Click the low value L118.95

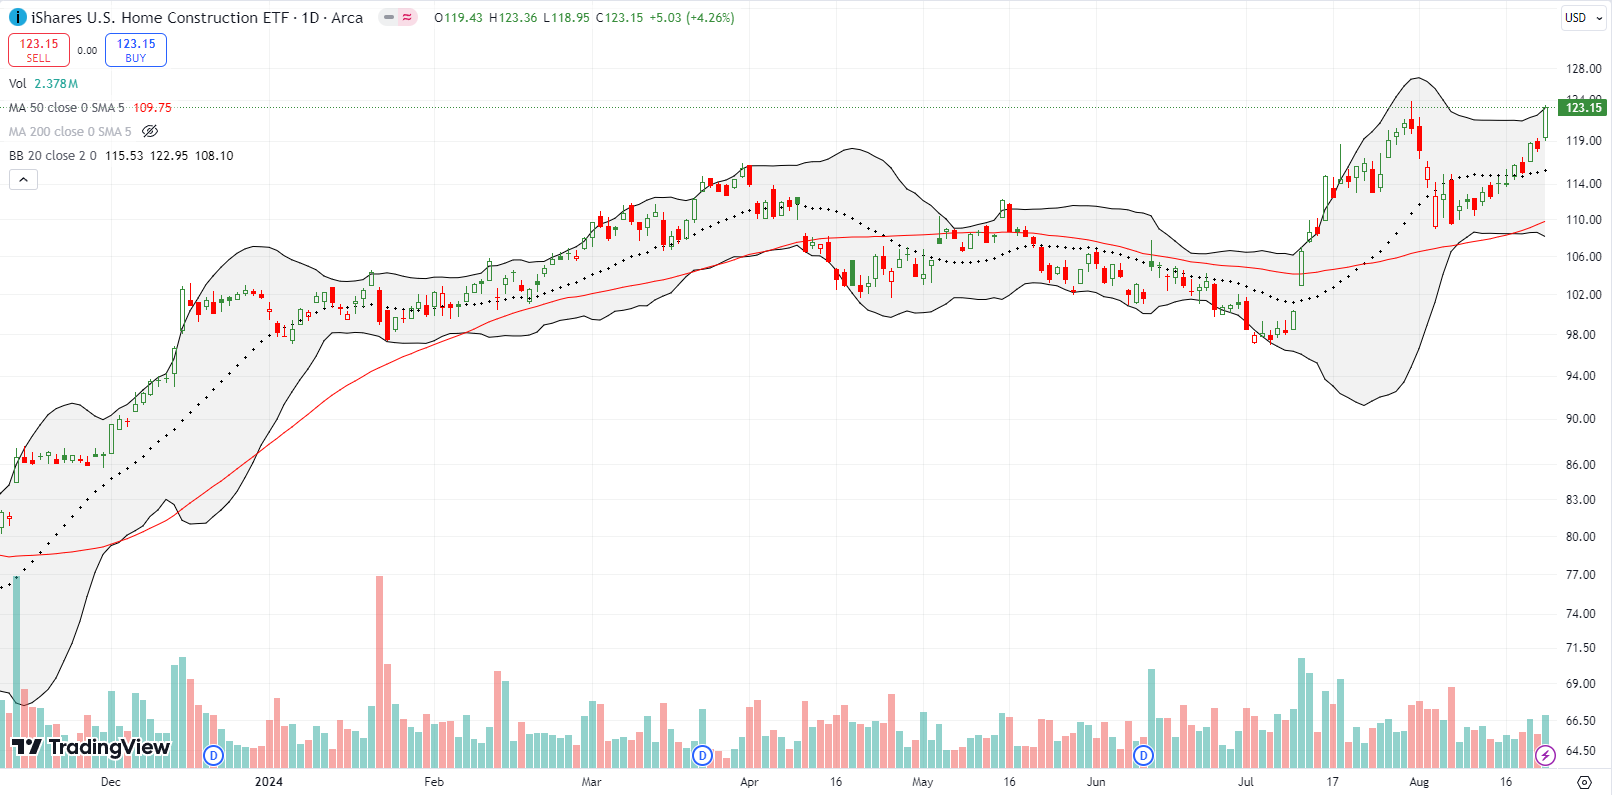pyautogui.click(x=567, y=17)
